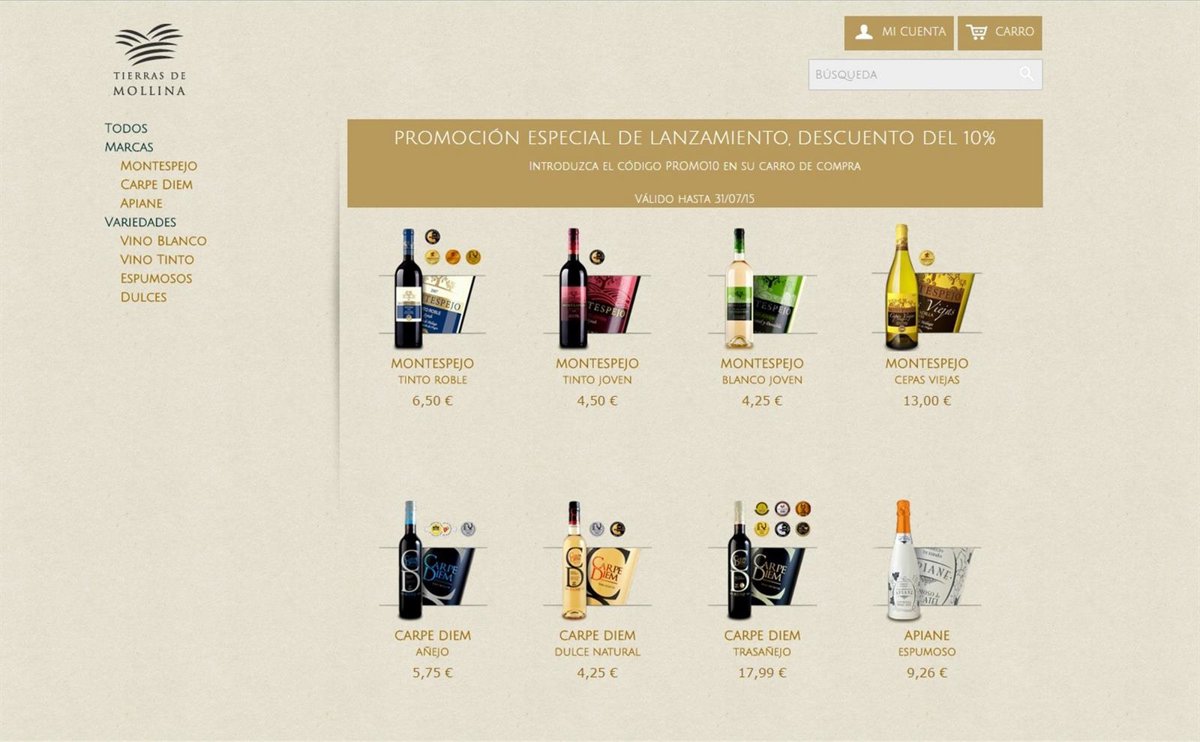Image resolution: width=1200 pixels, height=742 pixels.
Task: Select Todos in the sidebar
Action: (126, 128)
